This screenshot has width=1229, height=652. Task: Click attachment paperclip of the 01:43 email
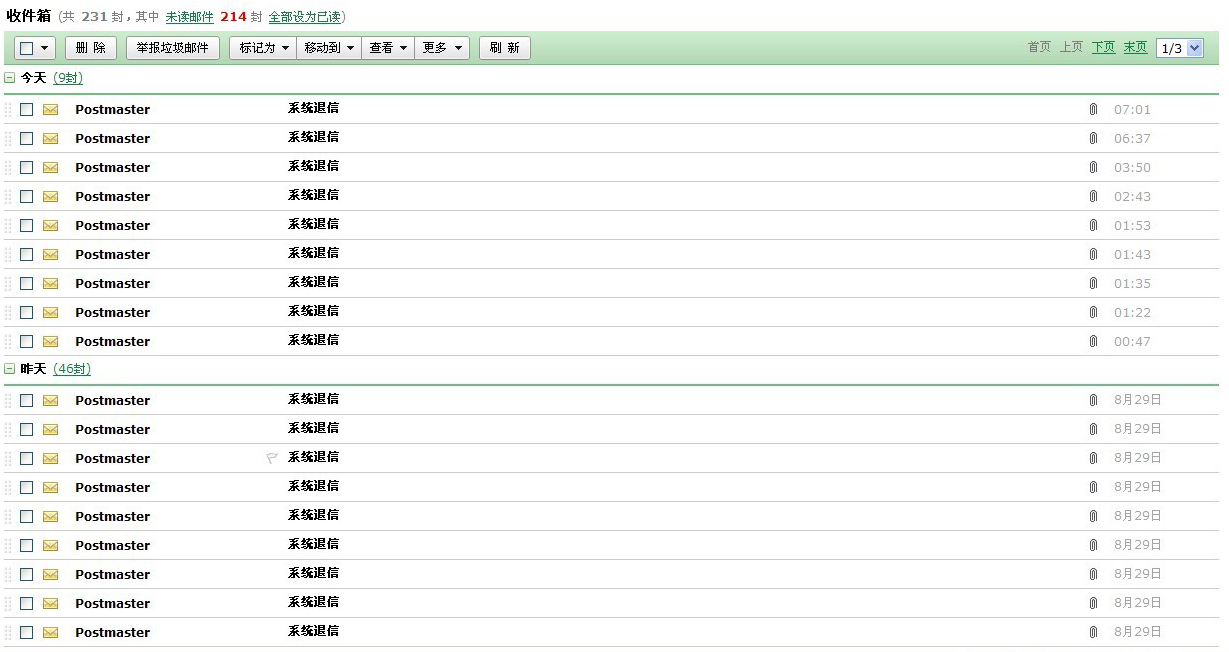[1093, 255]
